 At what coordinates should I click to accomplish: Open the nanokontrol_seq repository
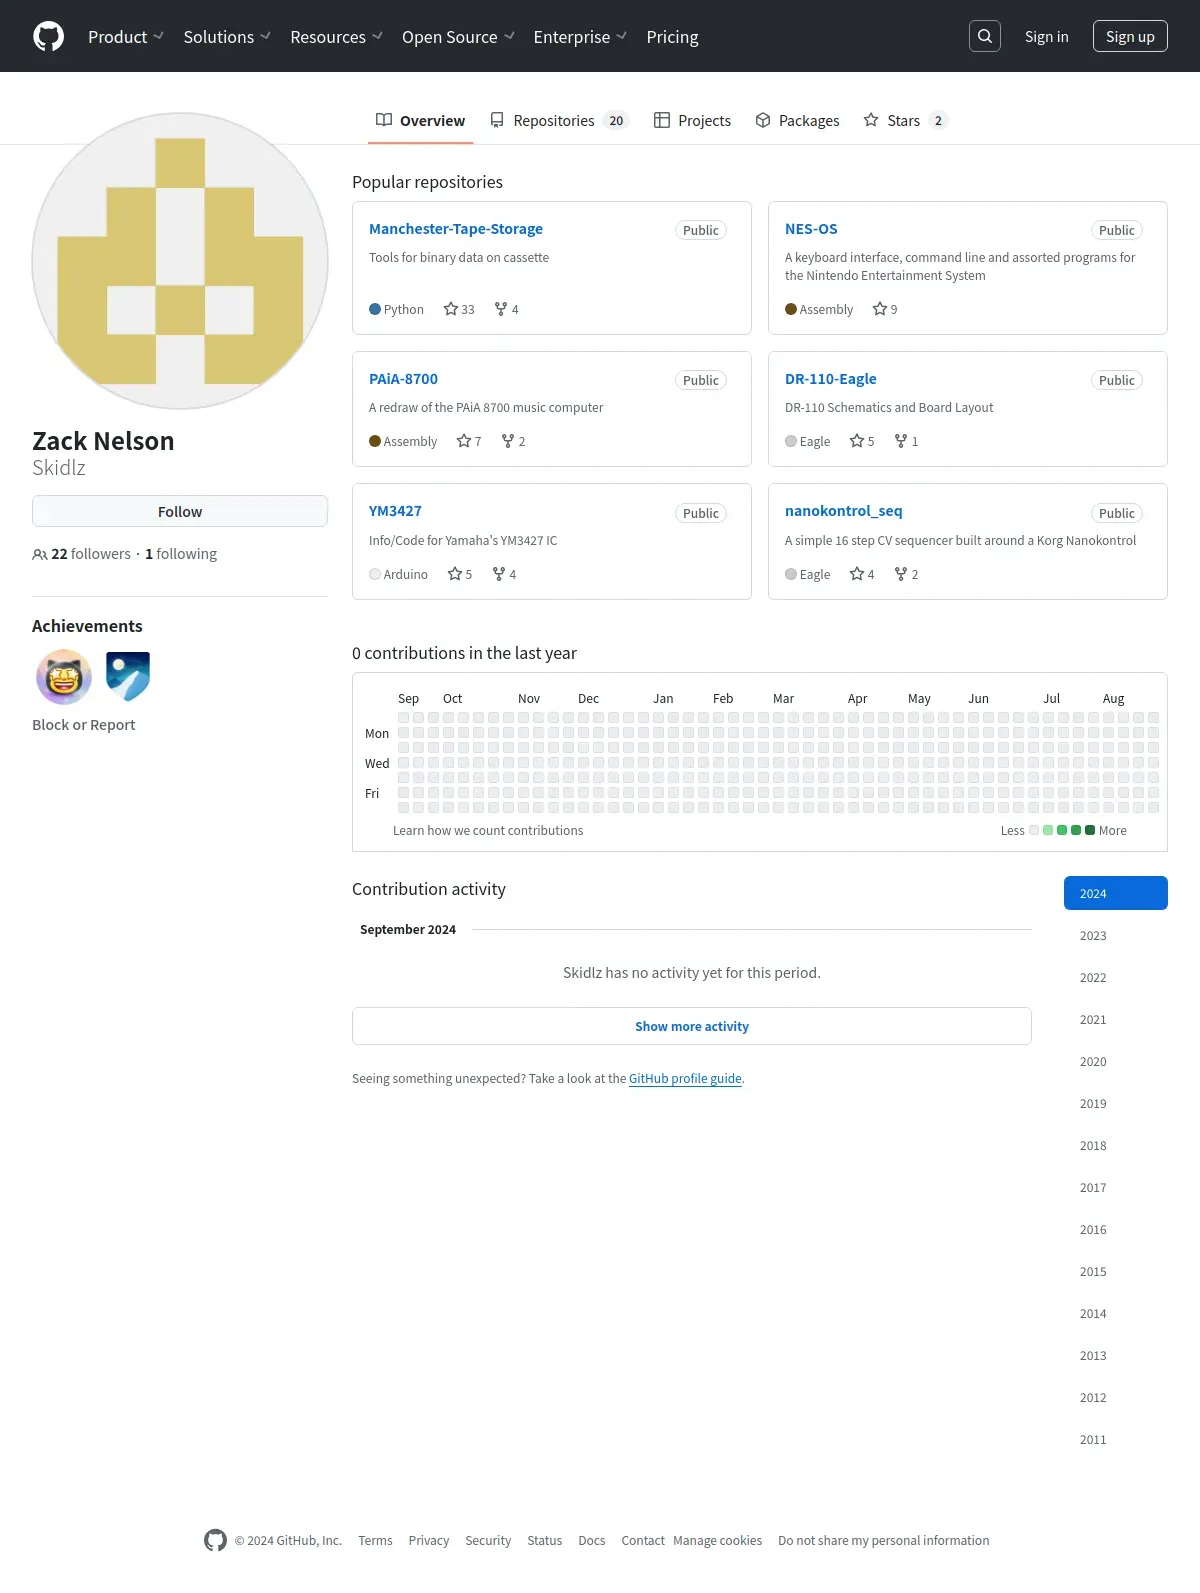[x=843, y=510]
